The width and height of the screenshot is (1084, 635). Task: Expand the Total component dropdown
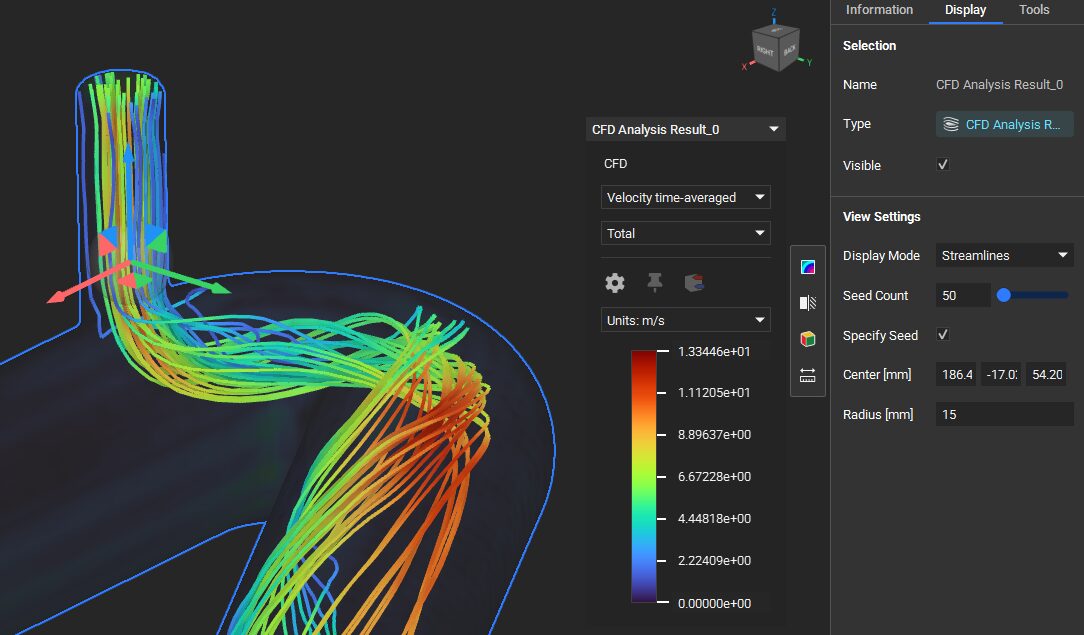click(686, 233)
